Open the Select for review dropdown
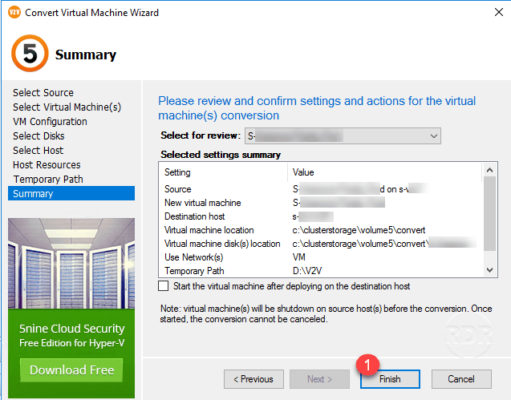Viewport: 511px width, 400px height. coord(343,136)
